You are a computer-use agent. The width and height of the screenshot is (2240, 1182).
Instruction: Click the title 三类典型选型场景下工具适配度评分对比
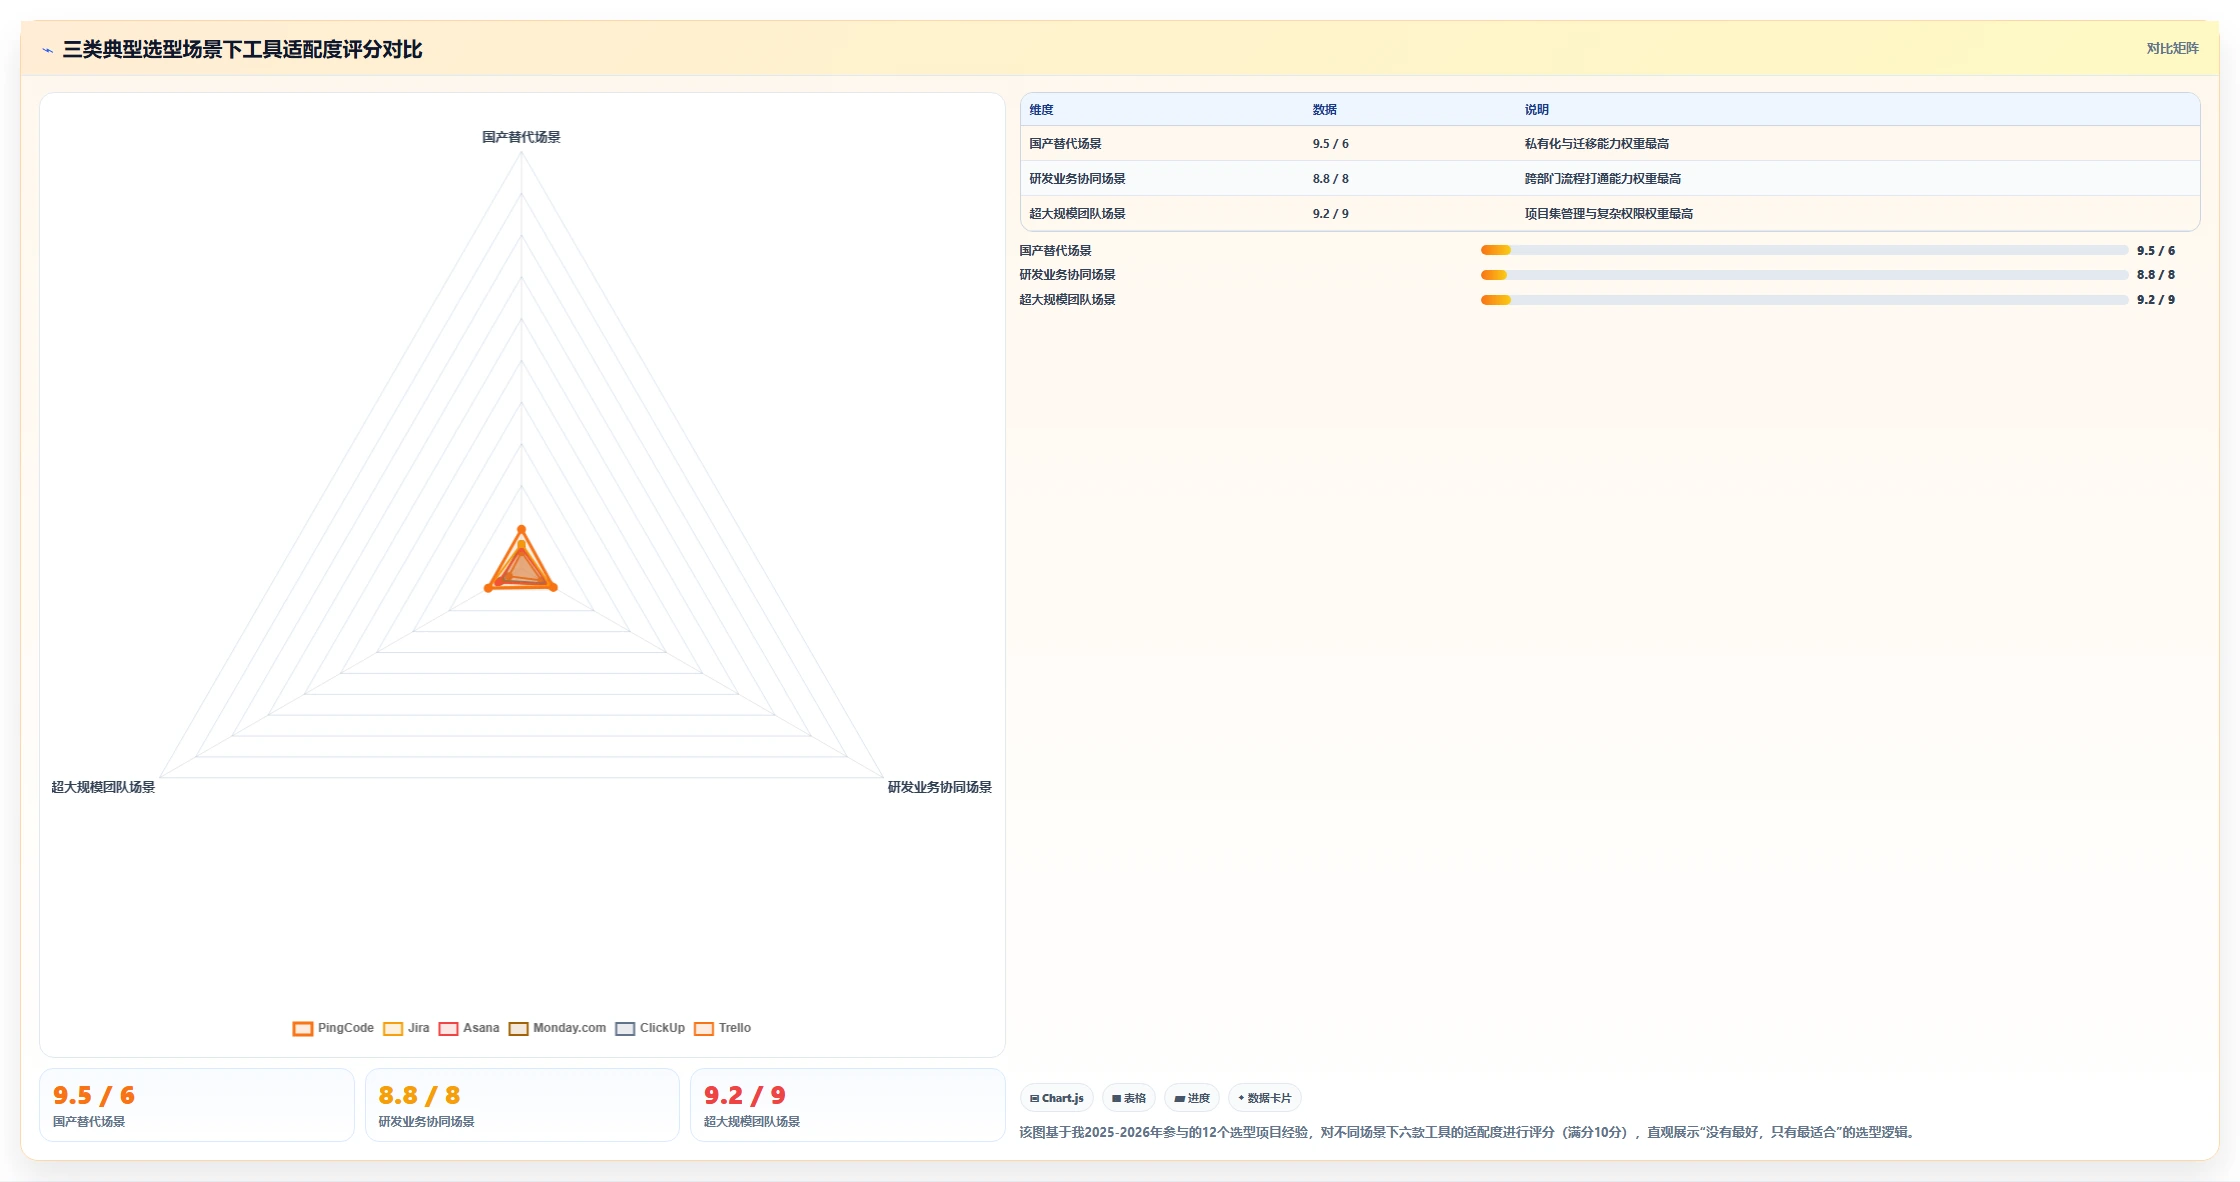(242, 49)
